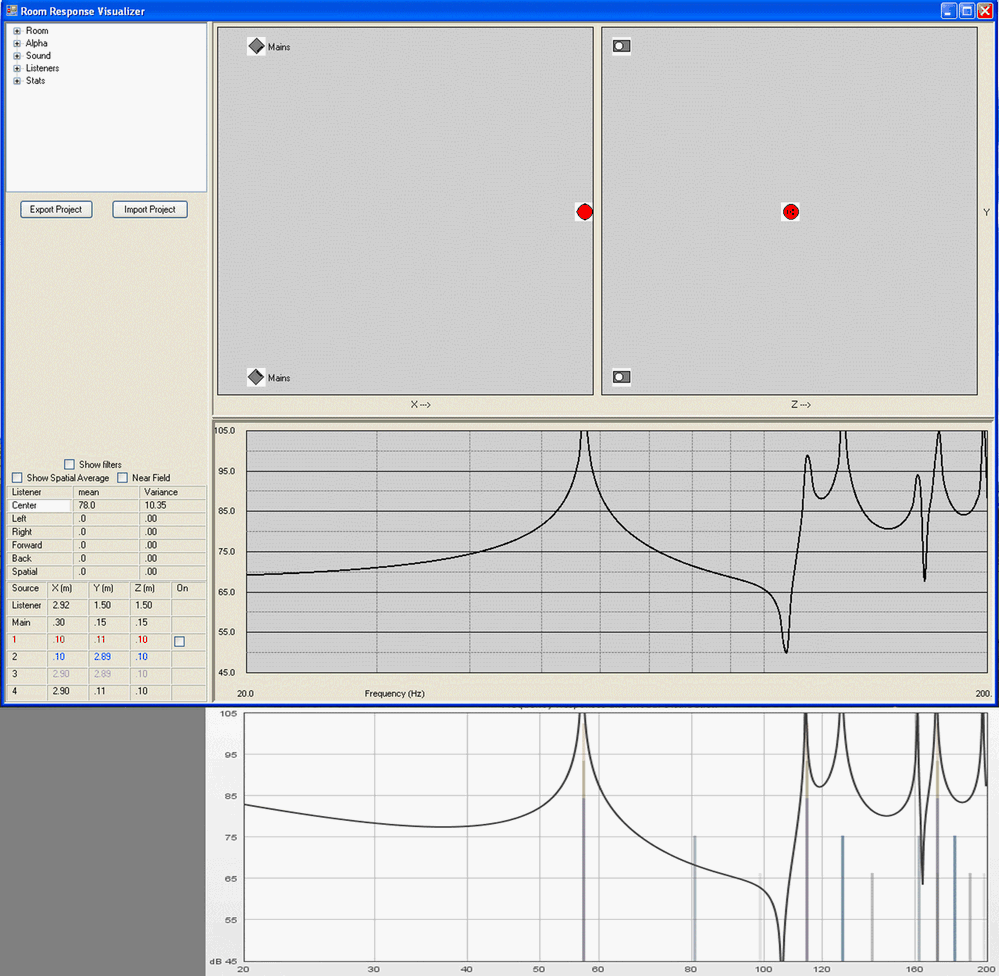The width and height of the screenshot is (999, 976).
Task: Expand the Stats tree node
Action: click(x=17, y=81)
